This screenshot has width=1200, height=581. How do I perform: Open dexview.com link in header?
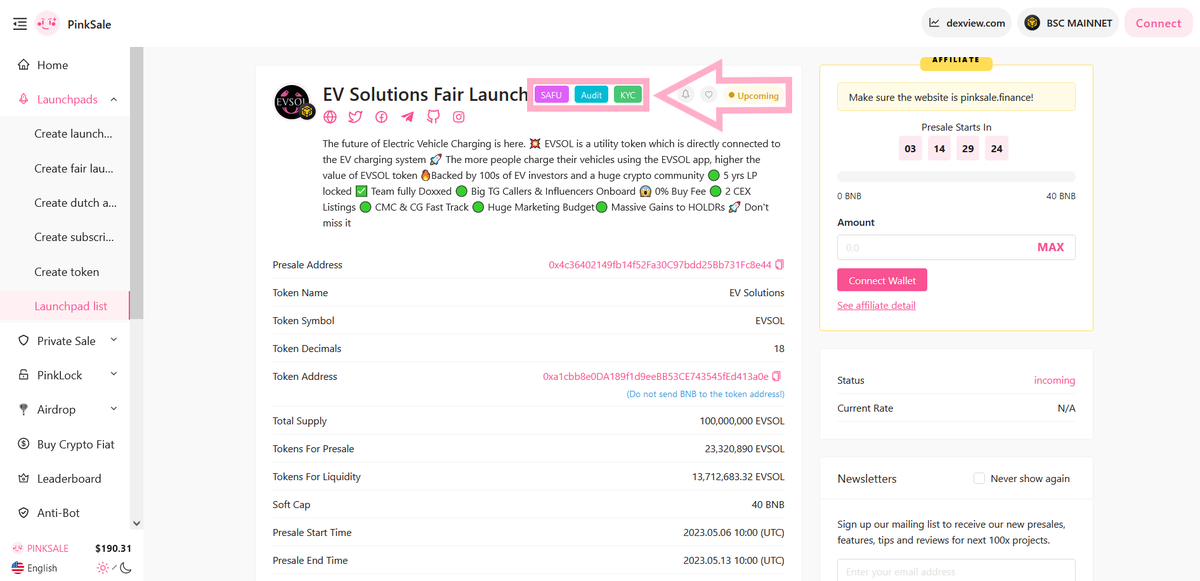click(967, 23)
